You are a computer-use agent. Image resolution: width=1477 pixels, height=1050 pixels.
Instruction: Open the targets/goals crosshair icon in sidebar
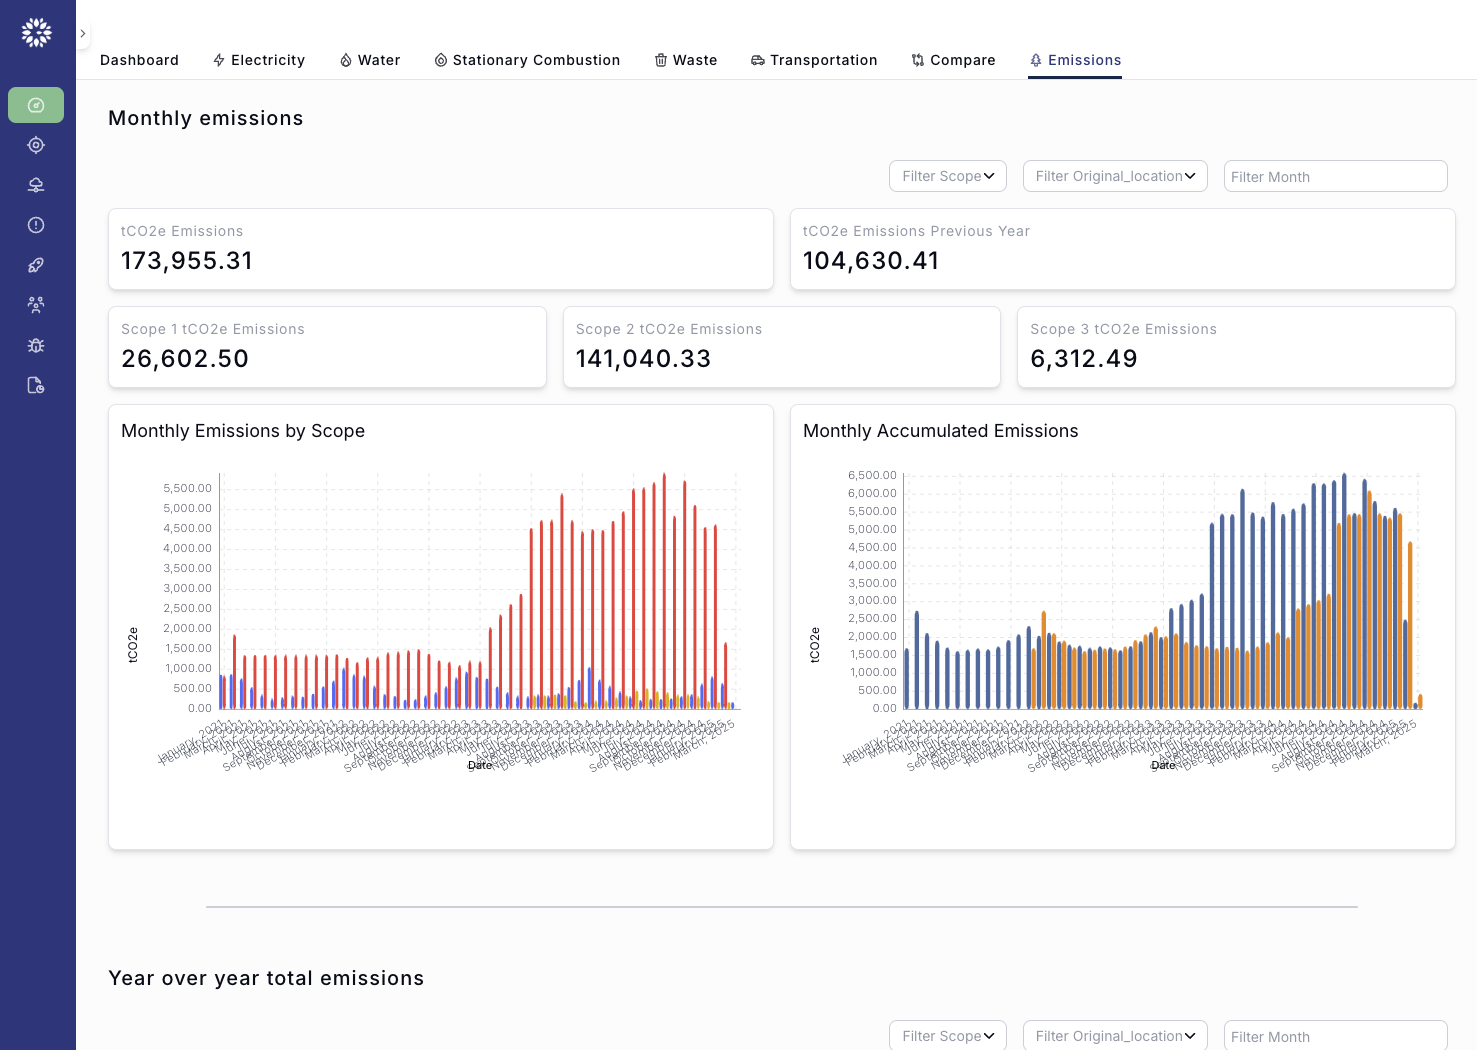coord(36,144)
